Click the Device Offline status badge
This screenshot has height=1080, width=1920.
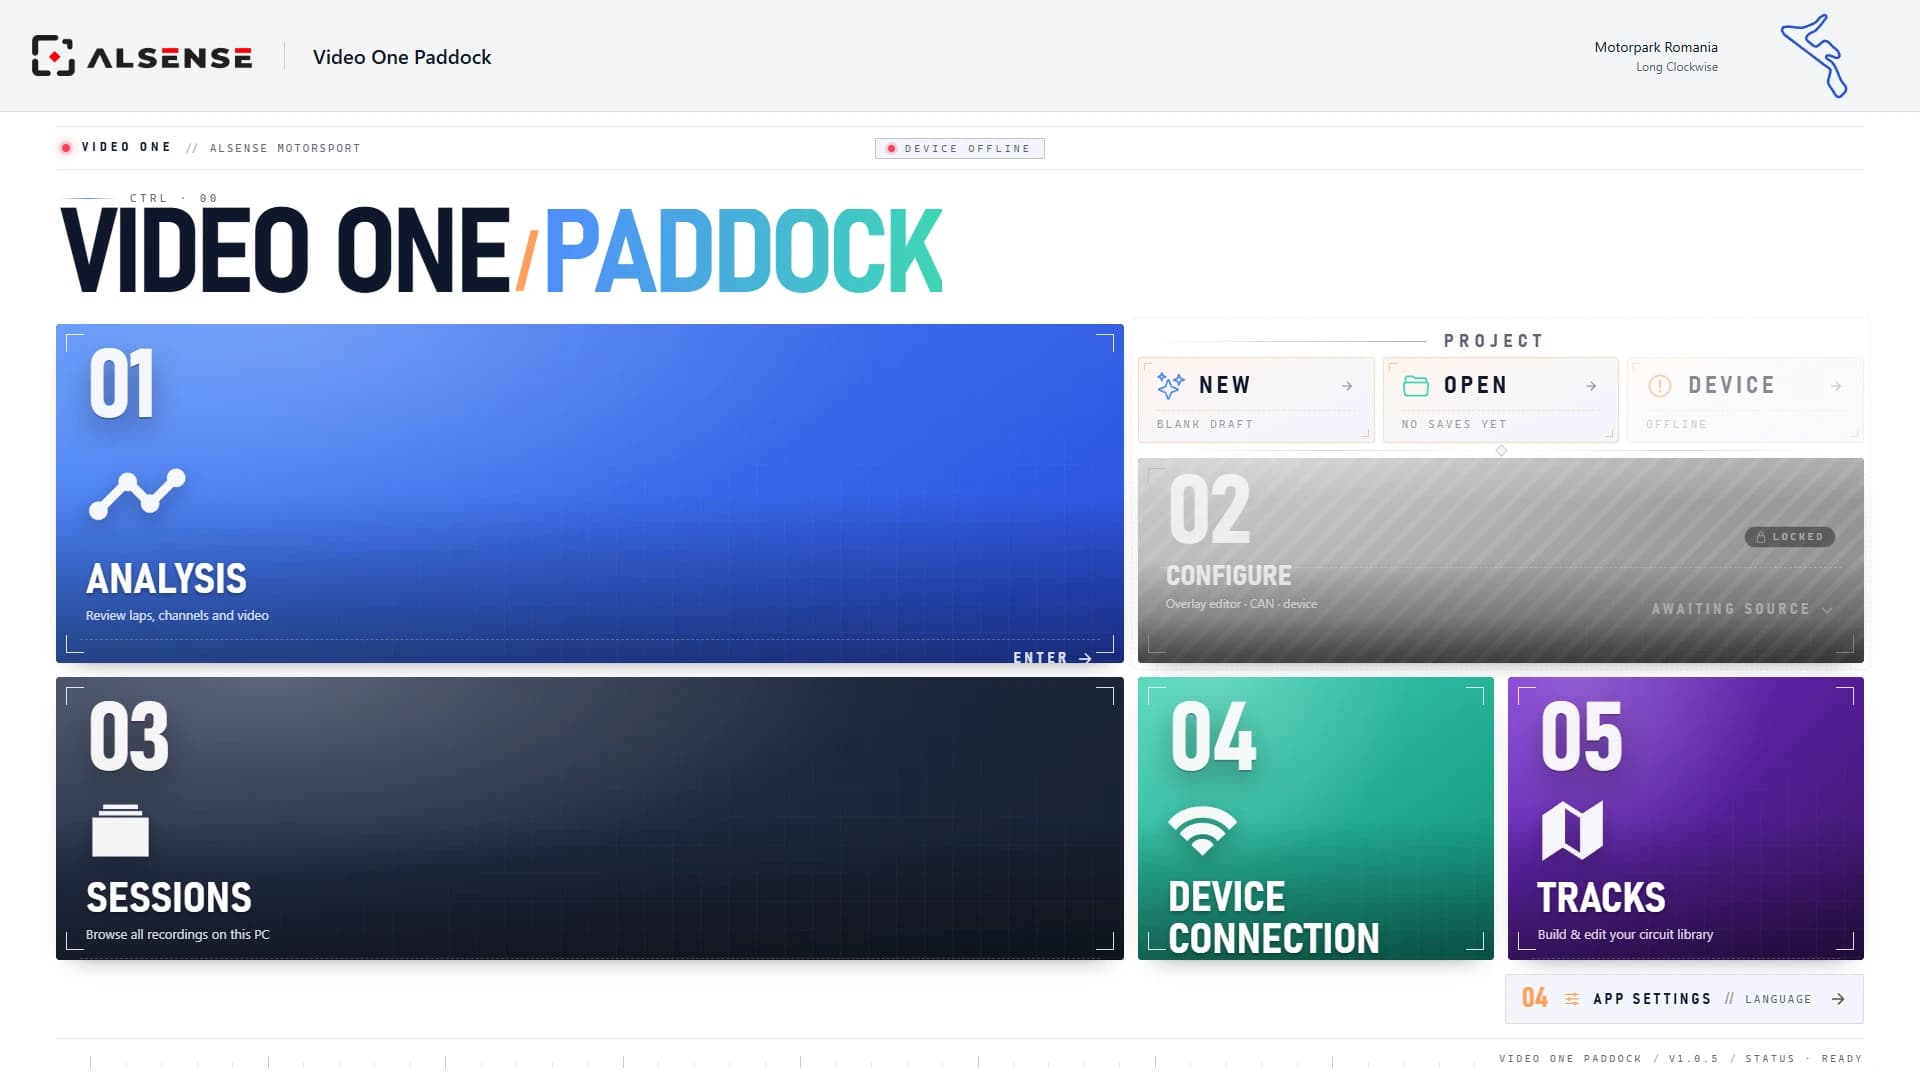960,148
